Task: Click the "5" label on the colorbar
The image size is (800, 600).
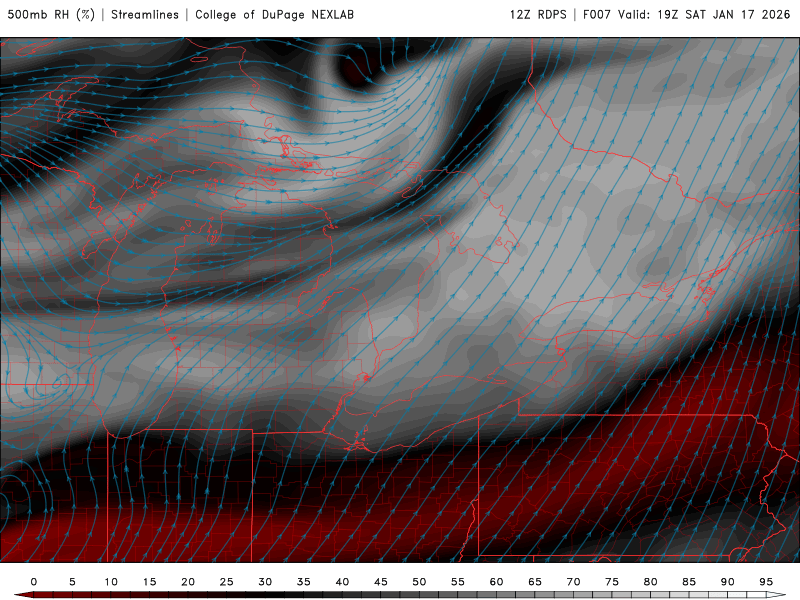Action: pyautogui.click(x=72, y=582)
